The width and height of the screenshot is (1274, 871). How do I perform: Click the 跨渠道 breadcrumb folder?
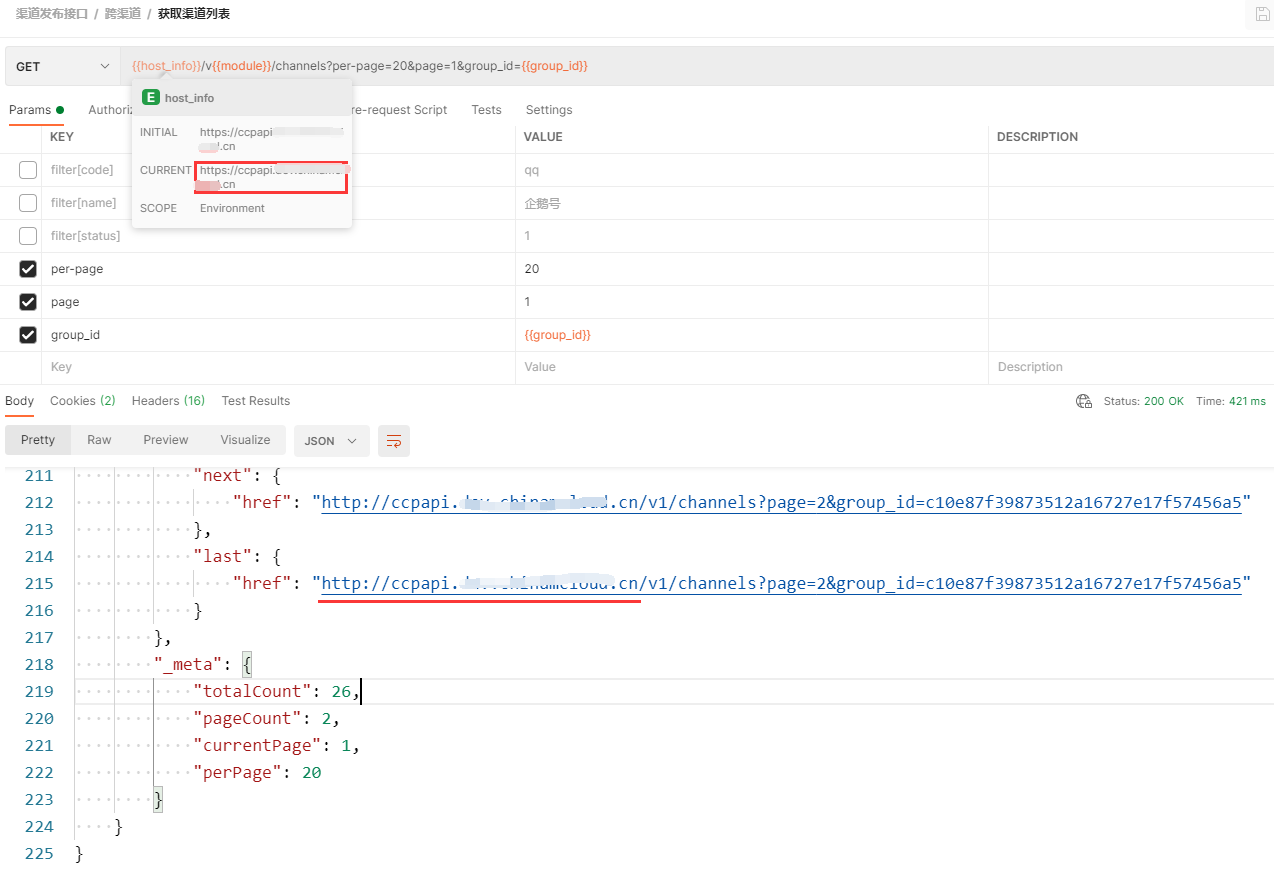tap(122, 14)
